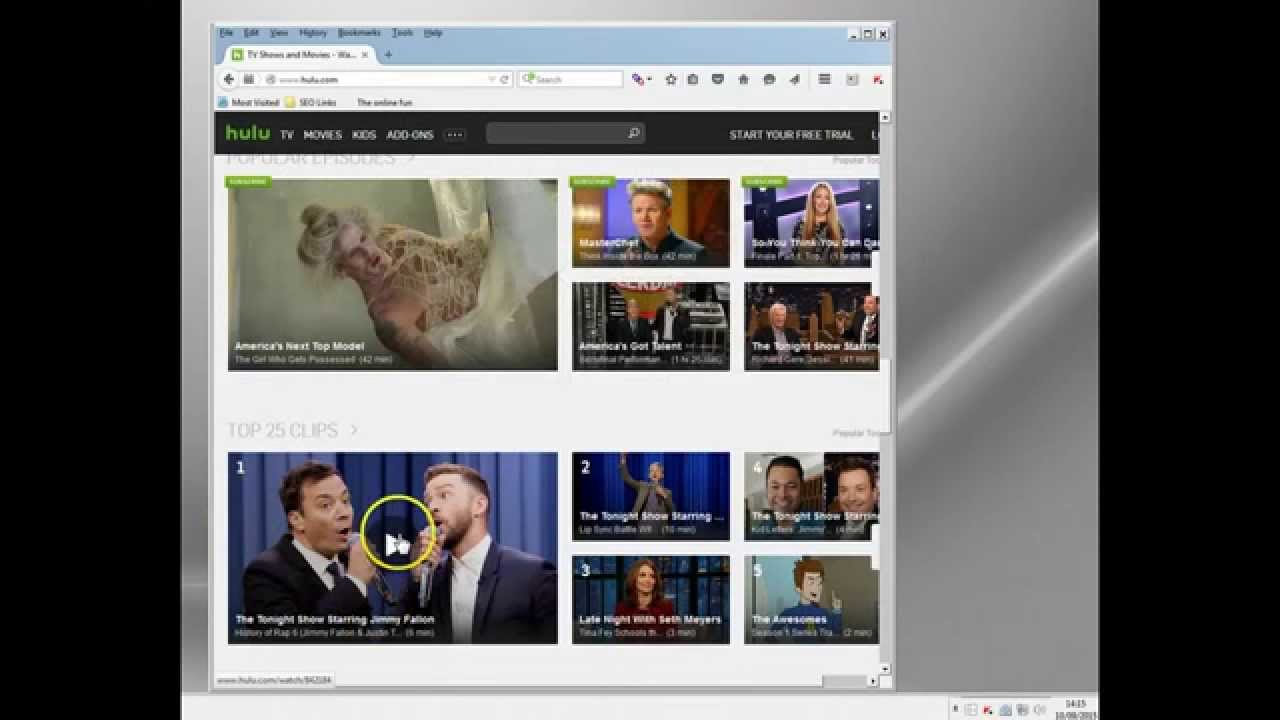Click the scrollbar down arrow

pos(885,668)
